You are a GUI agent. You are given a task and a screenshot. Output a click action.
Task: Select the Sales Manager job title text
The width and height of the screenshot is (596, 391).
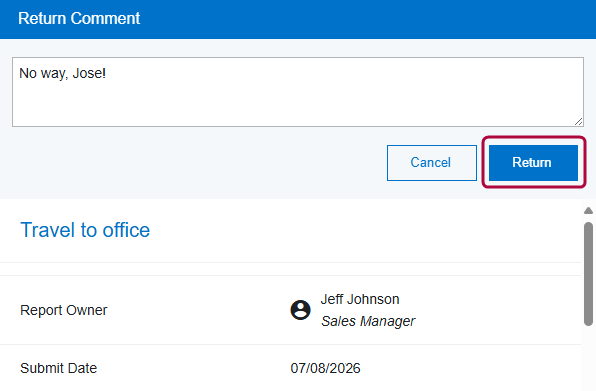point(368,321)
